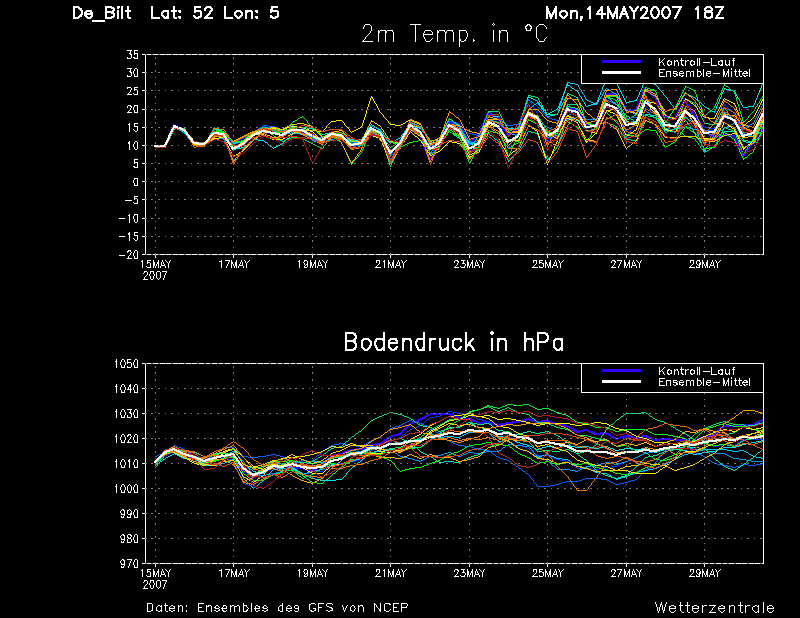Click the 1050 value on pressure axis
Screen dimensions: 800x618
126,364
